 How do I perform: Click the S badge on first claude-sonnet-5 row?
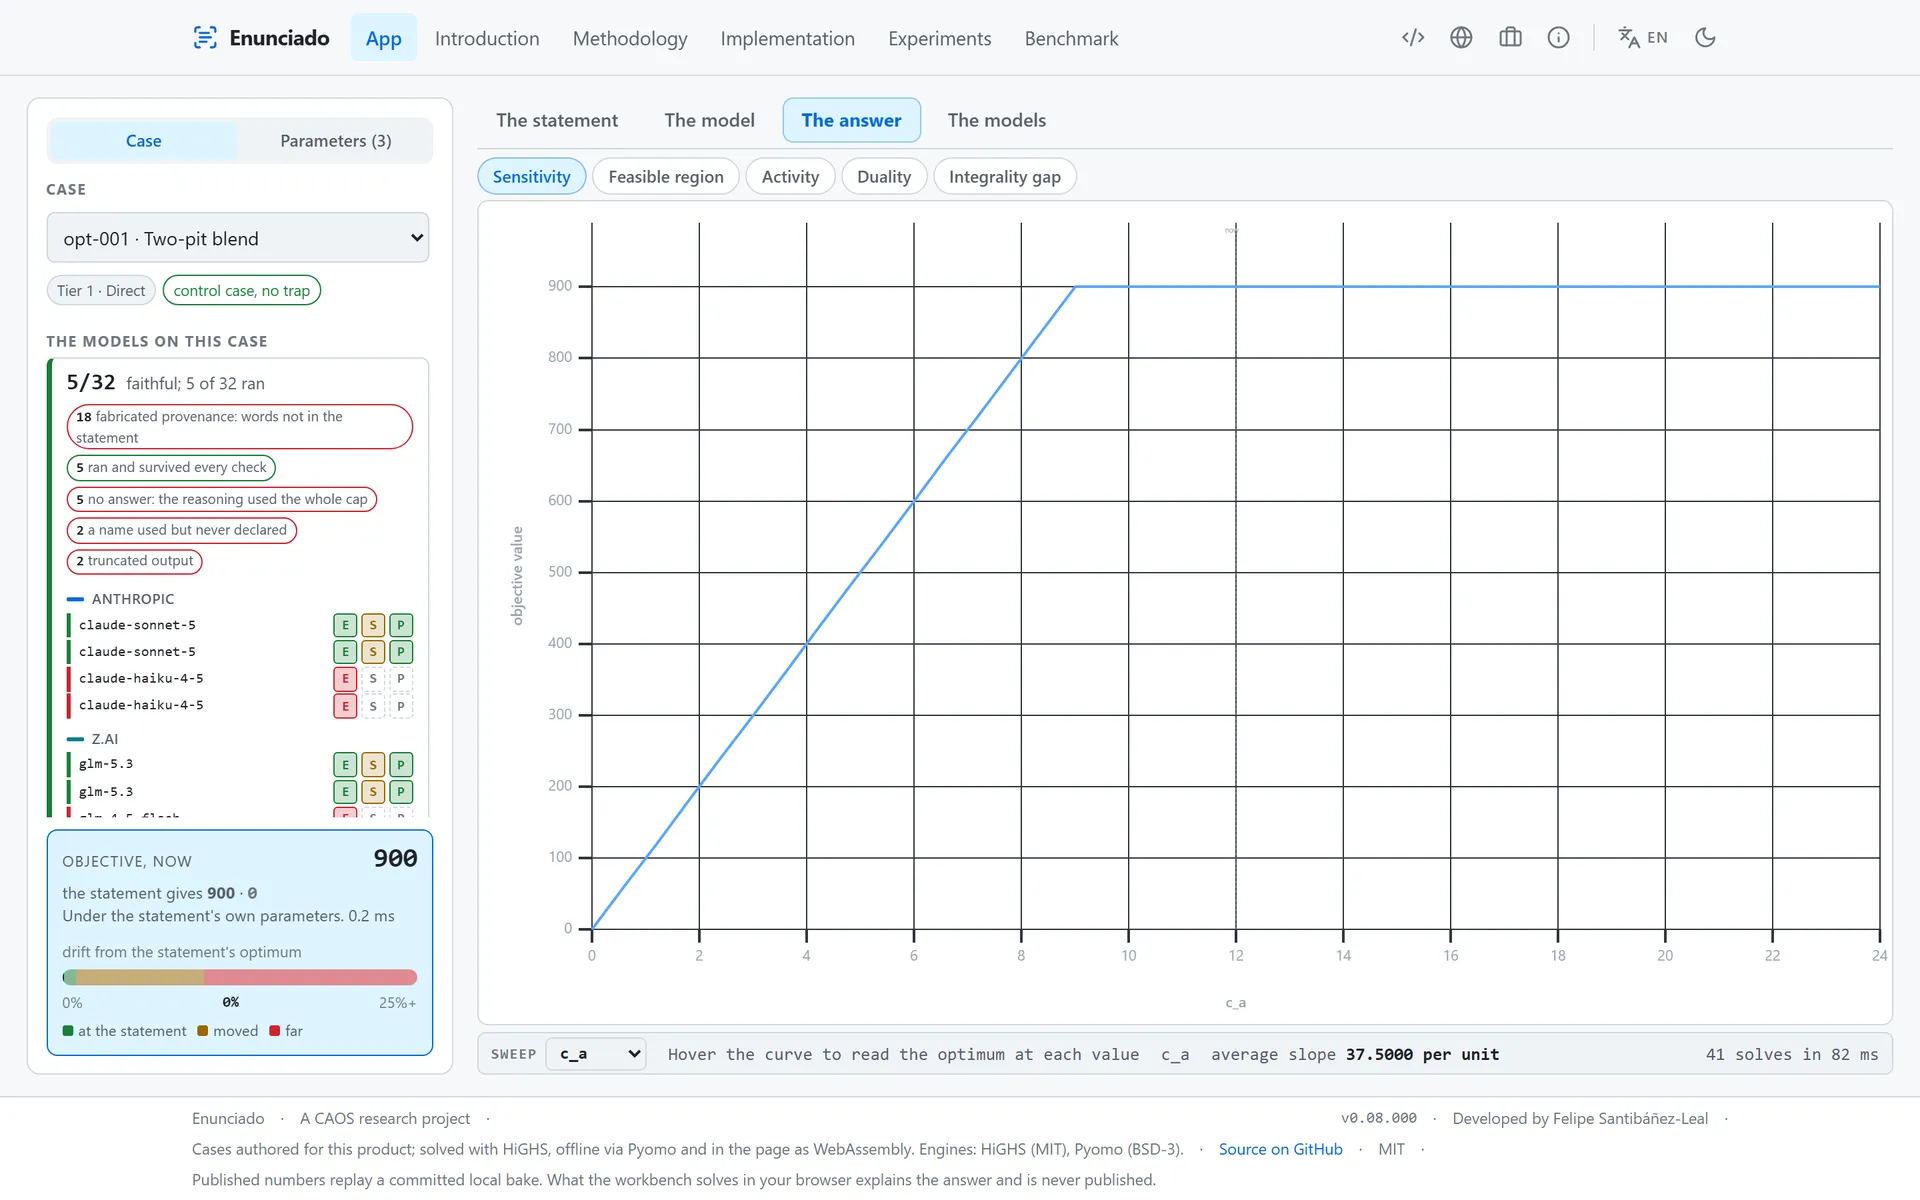[x=373, y=626]
